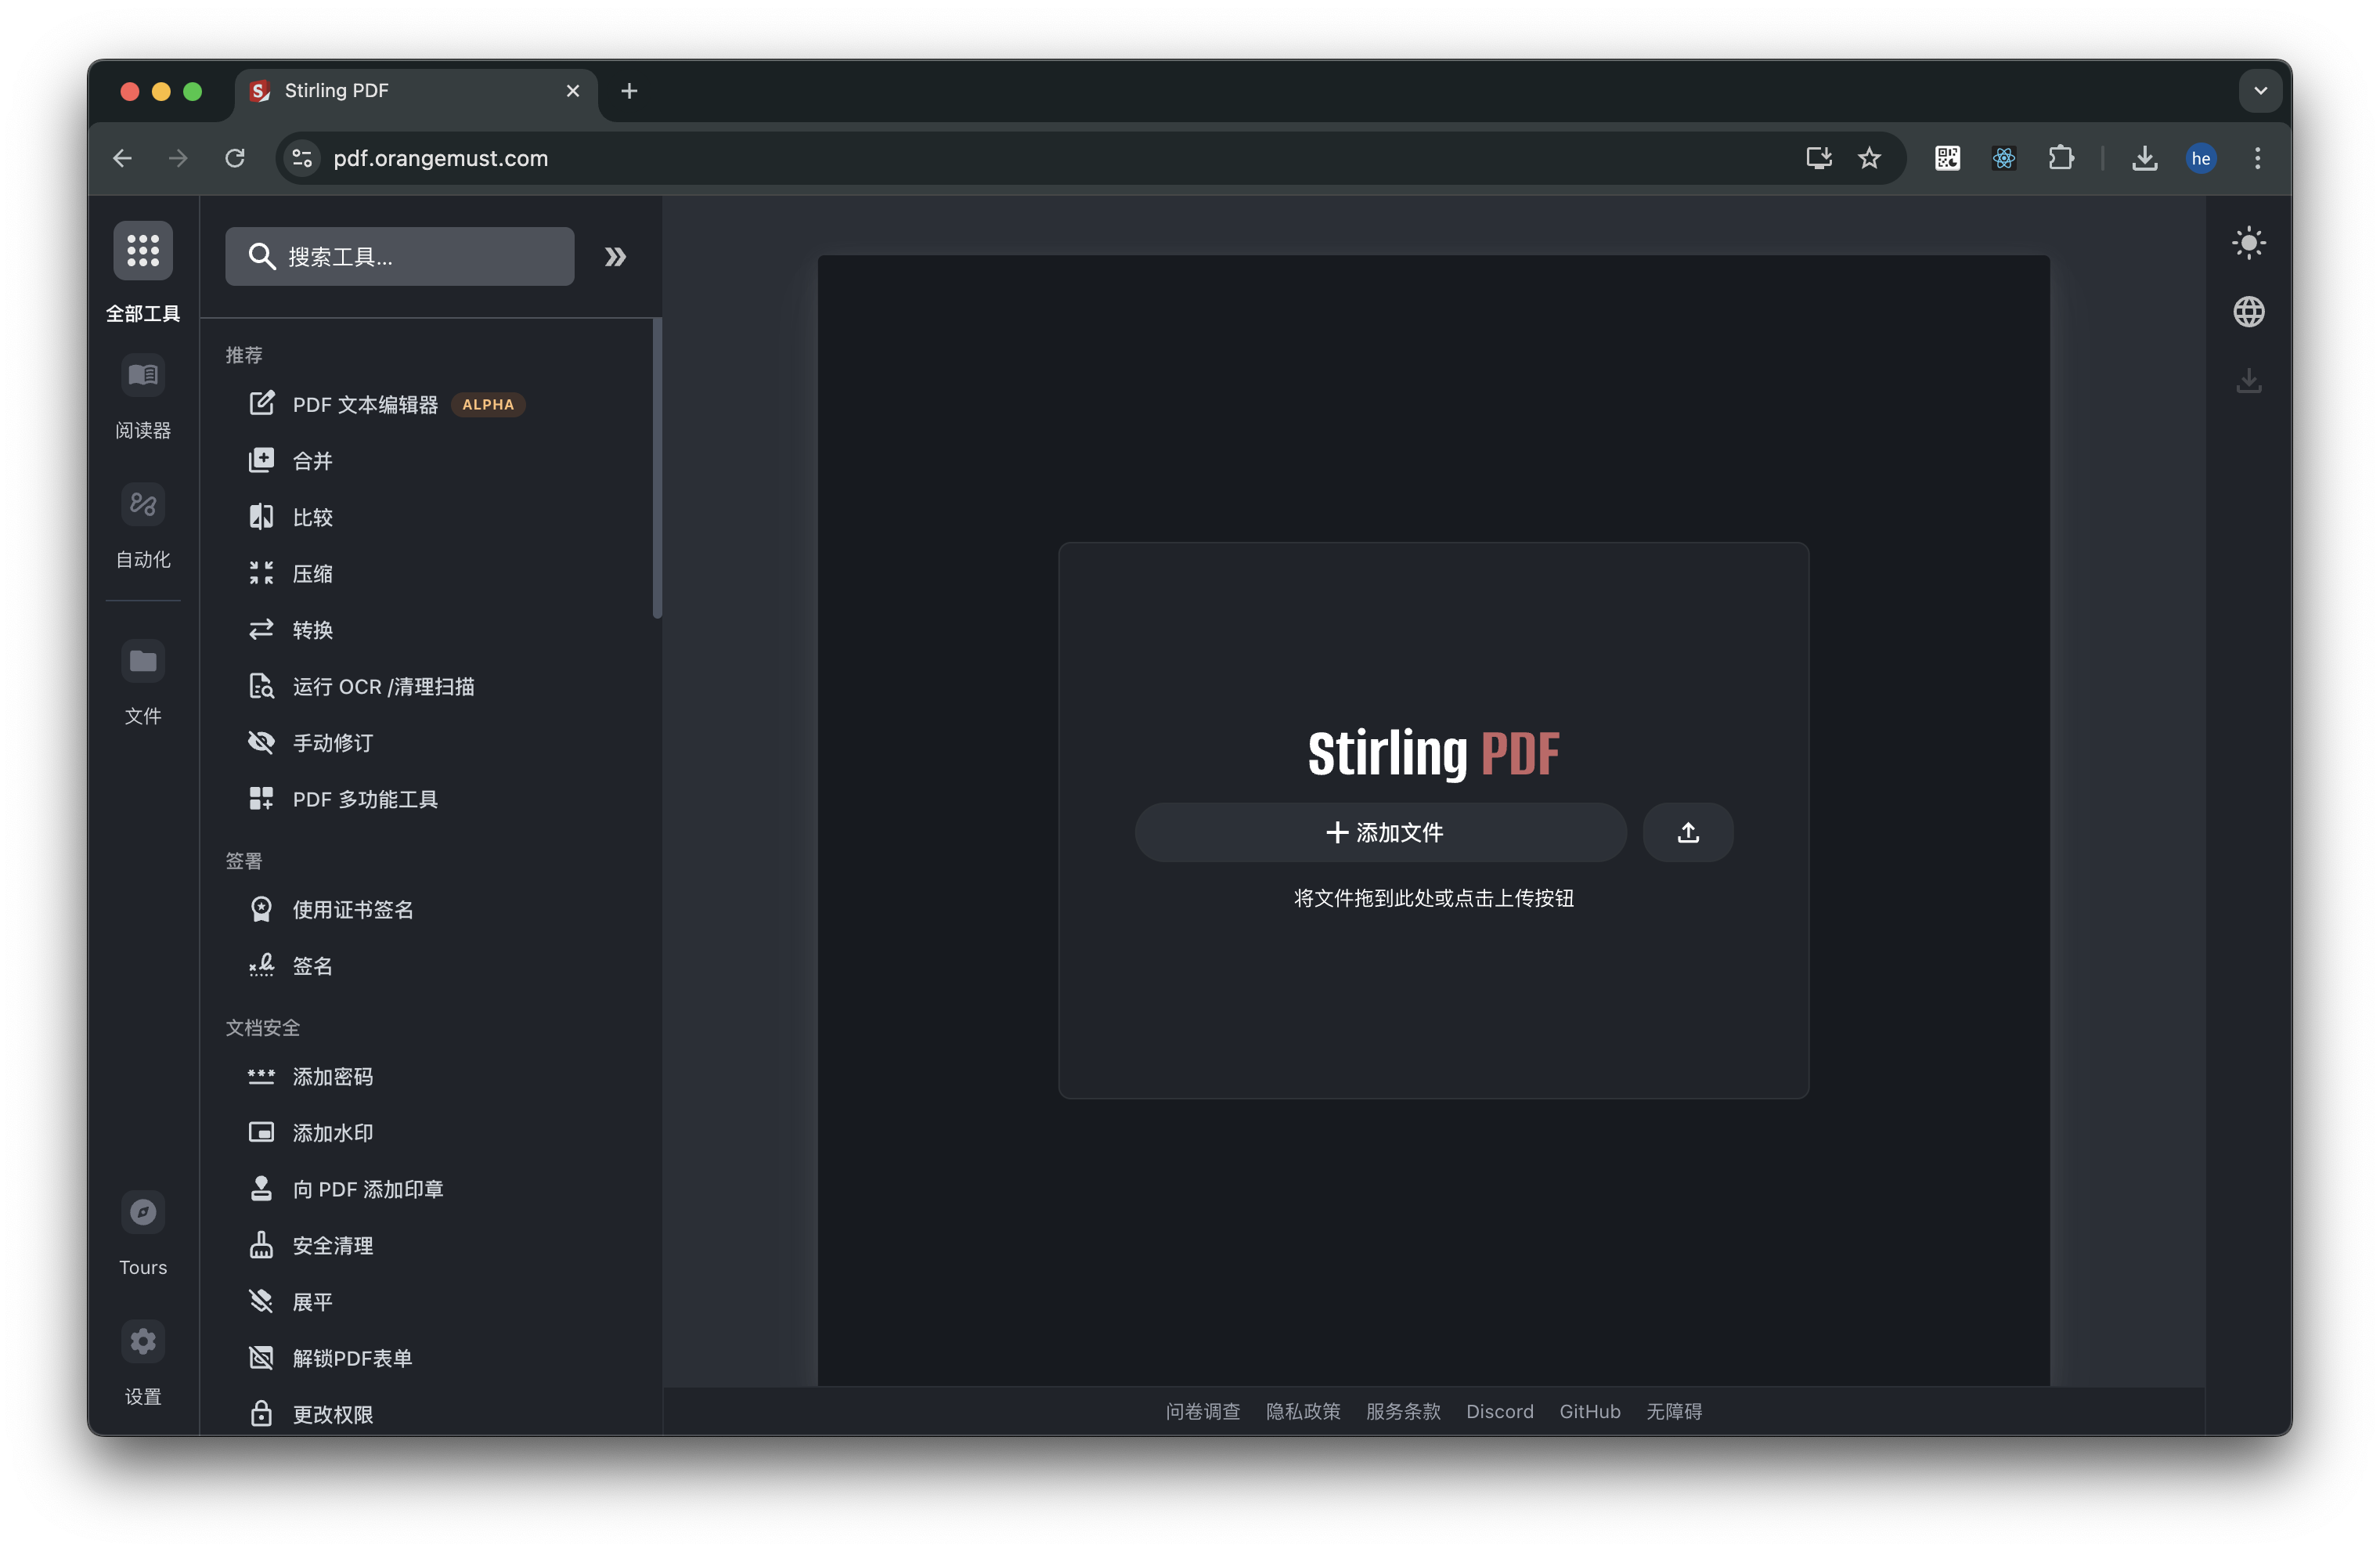Open a new browser tab
The image size is (2380, 1552).
(x=629, y=90)
